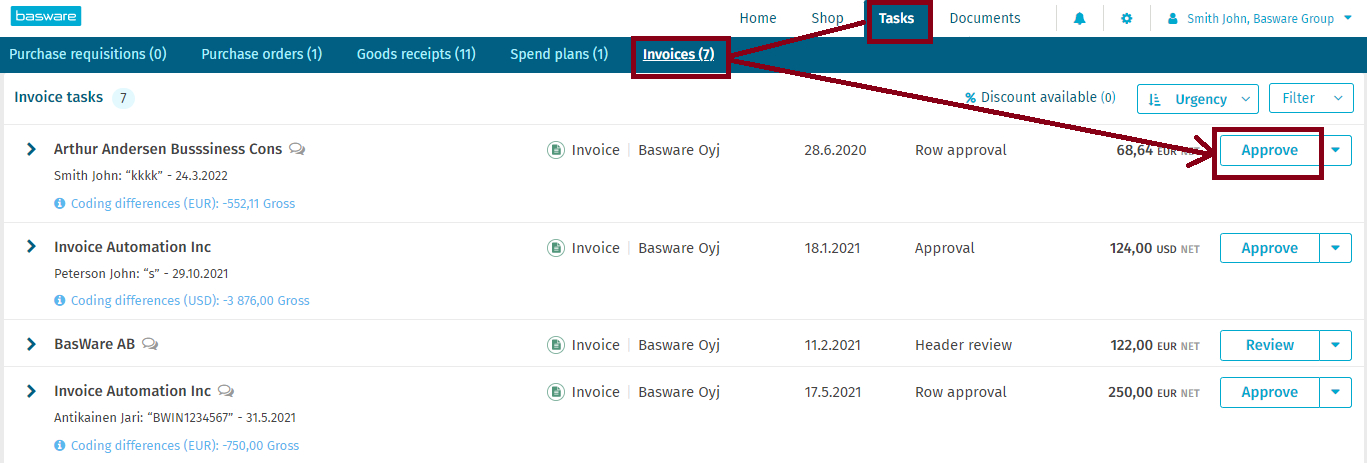Viewport: 1367px width, 463px height.
Task: Open dropdown arrow beside 124,00 USD Approve button
Action: 1336,248
